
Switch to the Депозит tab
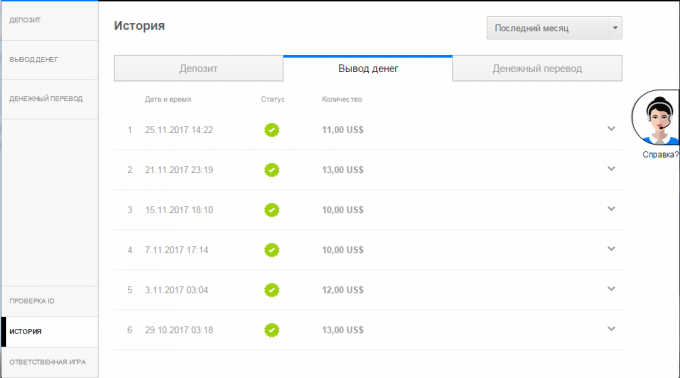point(199,68)
